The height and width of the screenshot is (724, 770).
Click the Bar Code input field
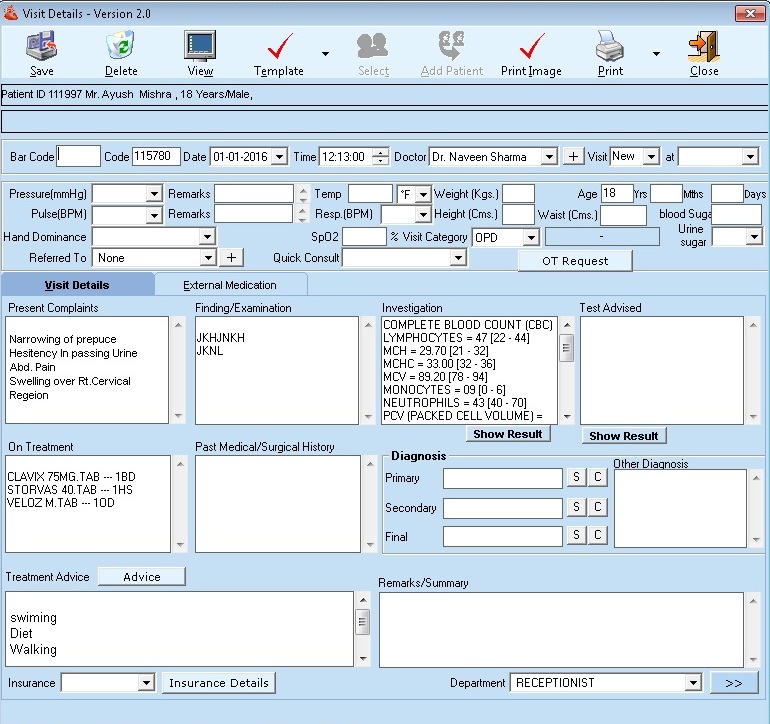[78, 156]
